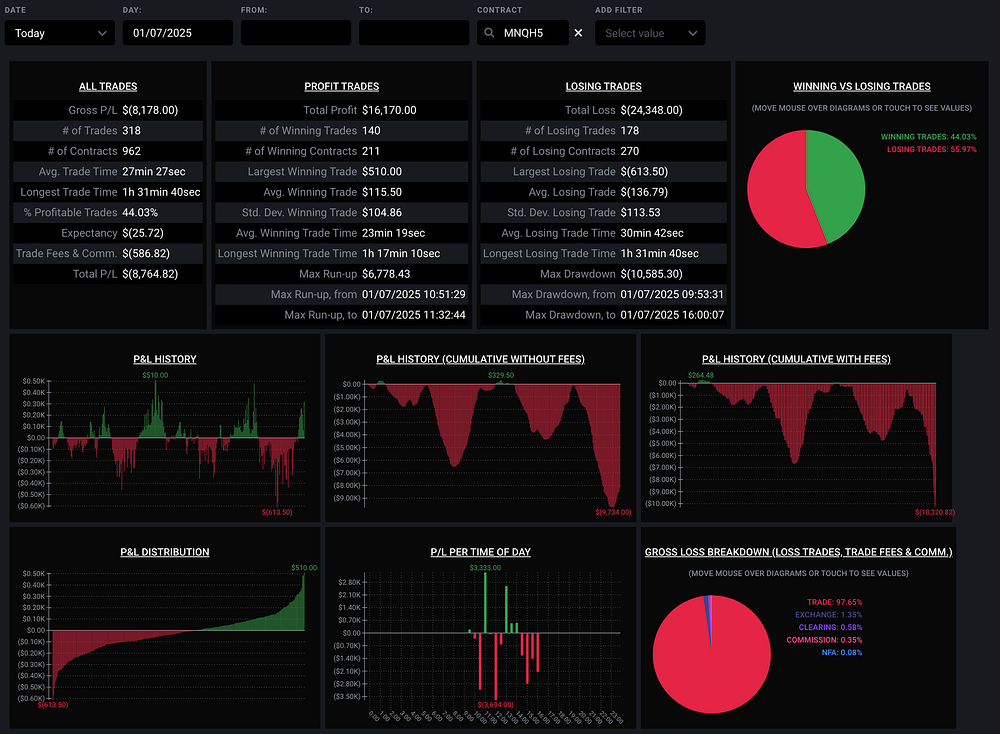Screen dimensions: 1000x734
Task: Click the NFA: 0.08% legend entry
Action: tap(842, 652)
